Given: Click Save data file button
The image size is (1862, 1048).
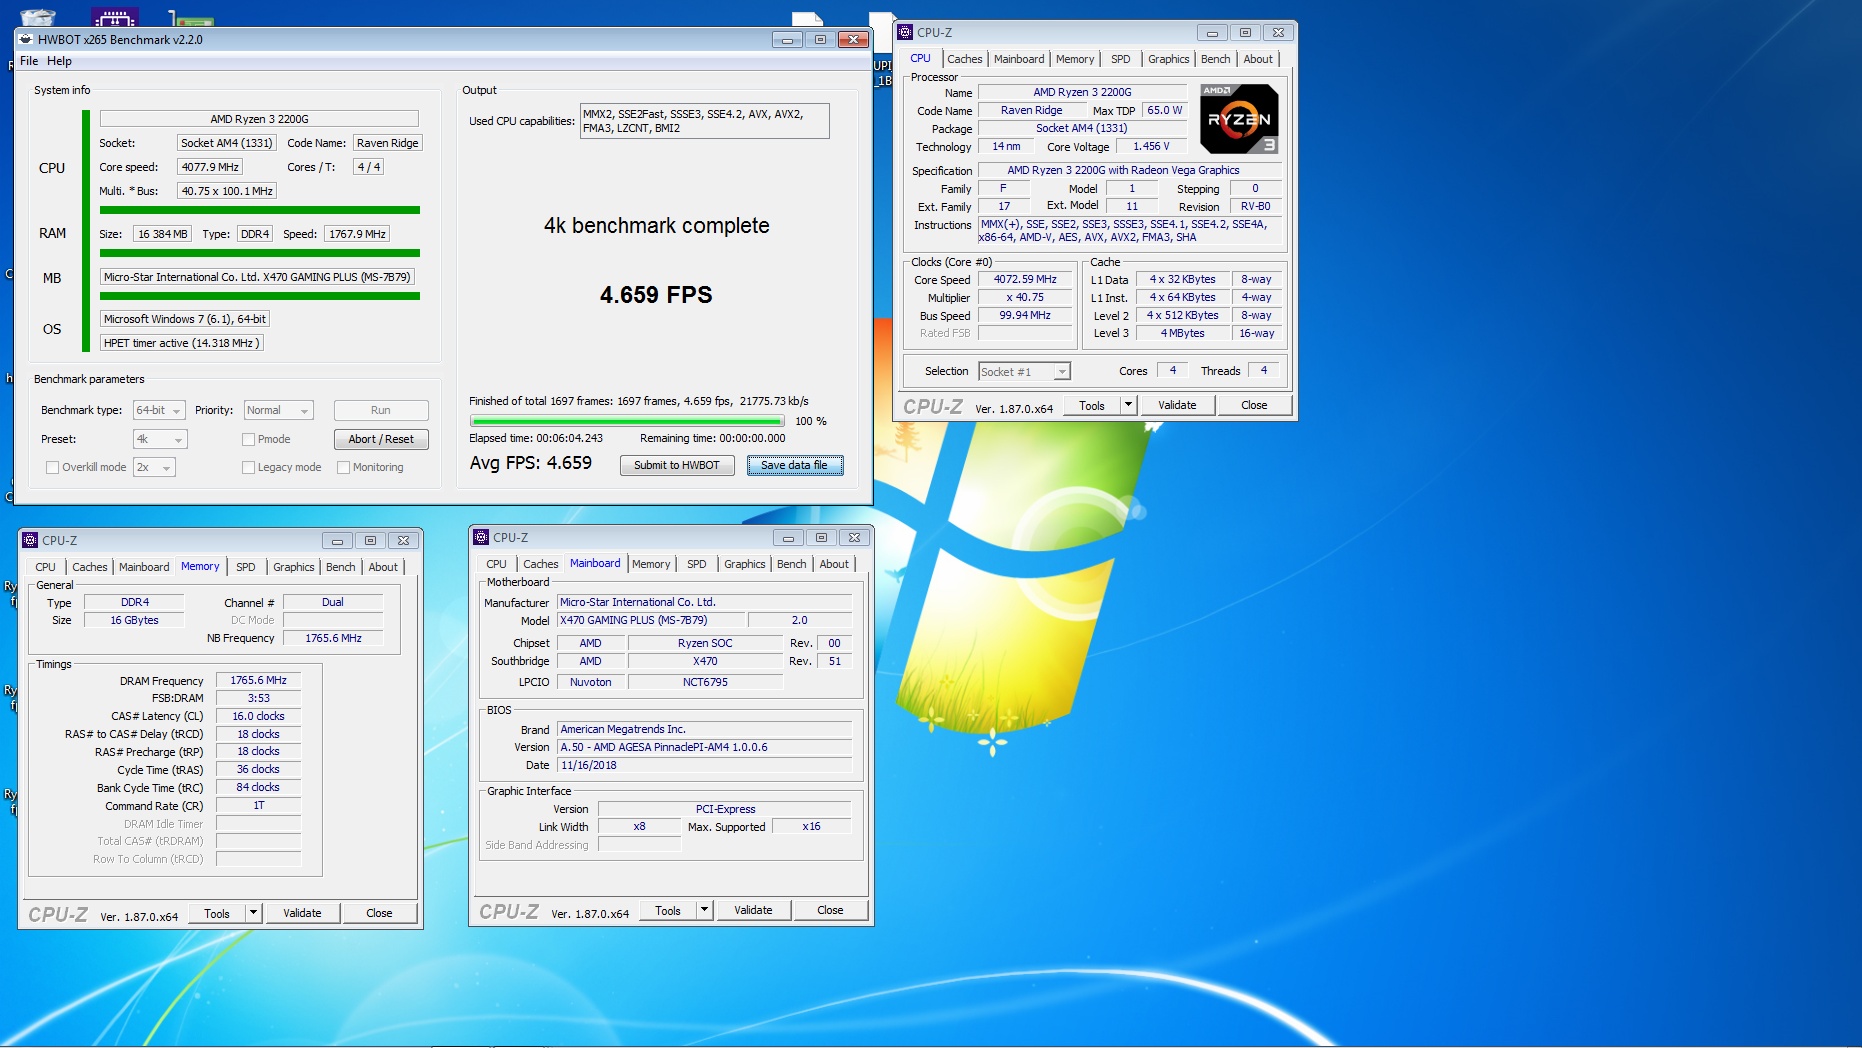Looking at the screenshot, I should pos(795,465).
